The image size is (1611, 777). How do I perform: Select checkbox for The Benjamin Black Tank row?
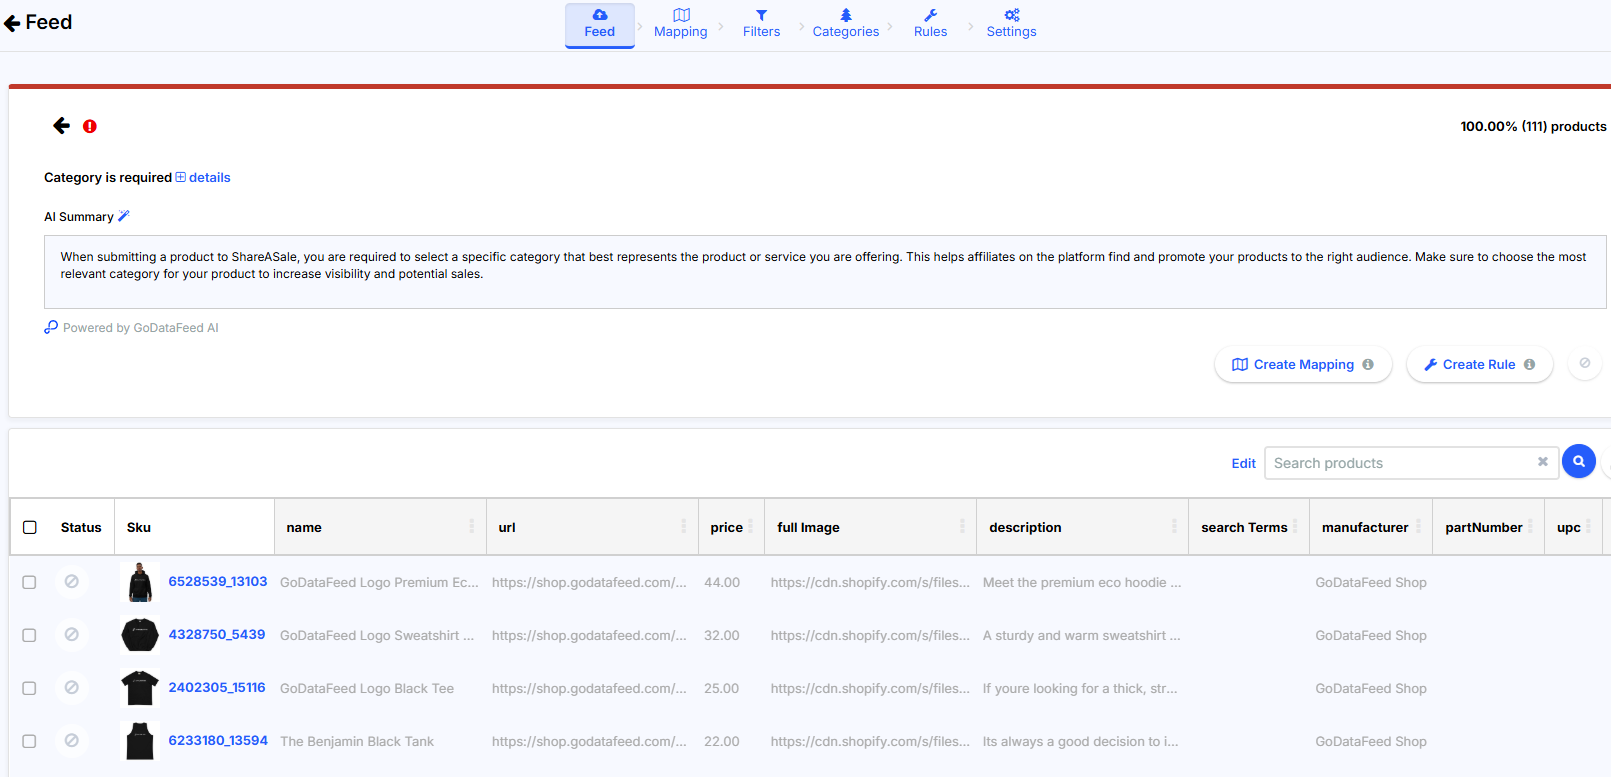(29, 741)
